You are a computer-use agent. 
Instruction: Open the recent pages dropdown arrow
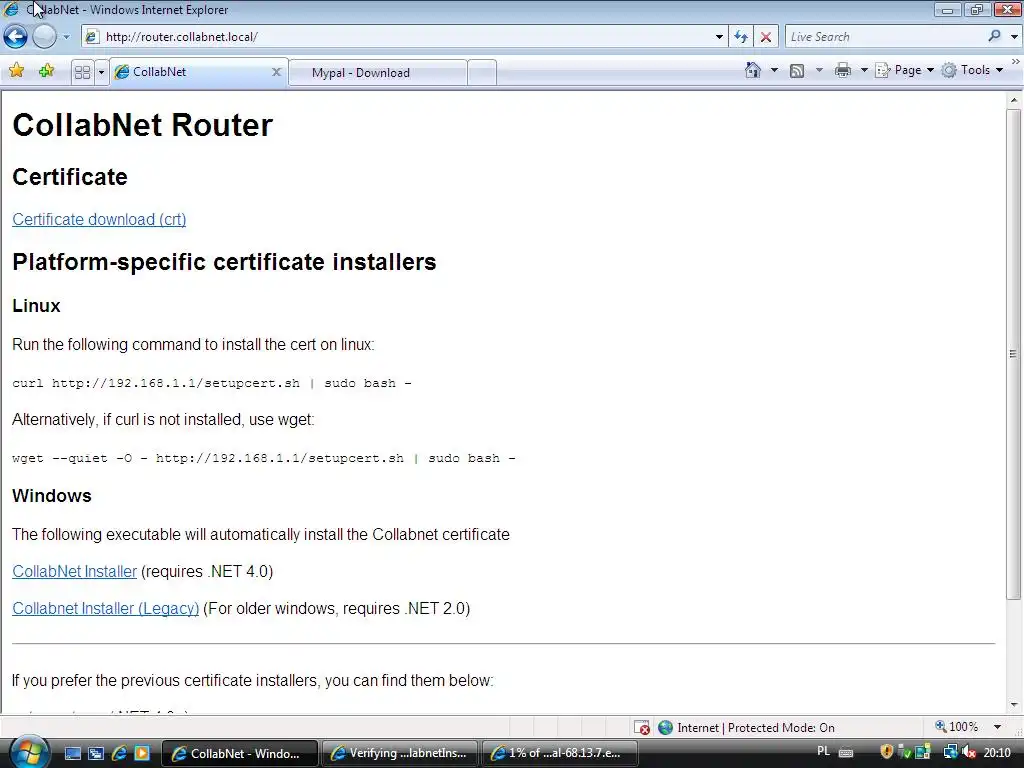[x=66, y=37]
